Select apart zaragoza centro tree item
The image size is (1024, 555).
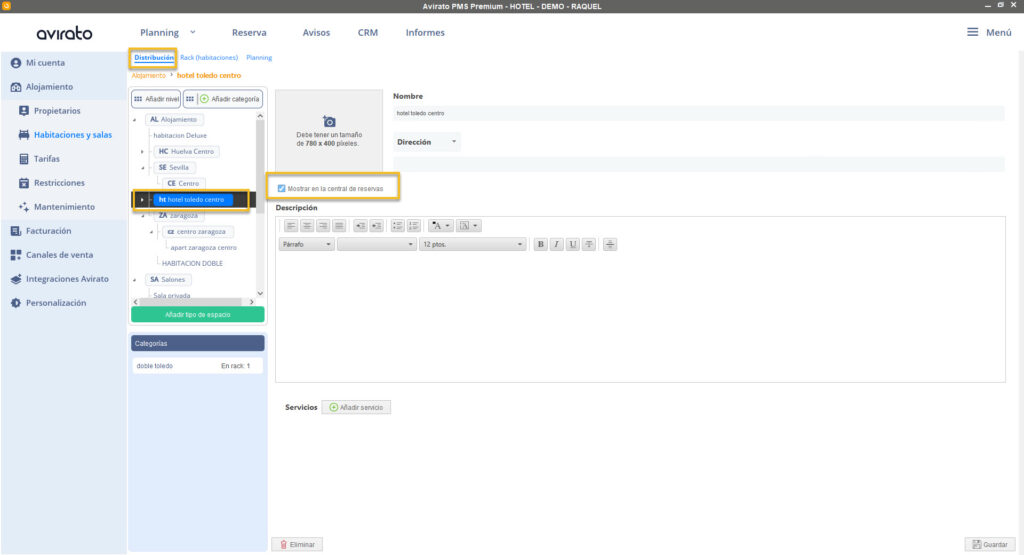(x=203, y=248)
